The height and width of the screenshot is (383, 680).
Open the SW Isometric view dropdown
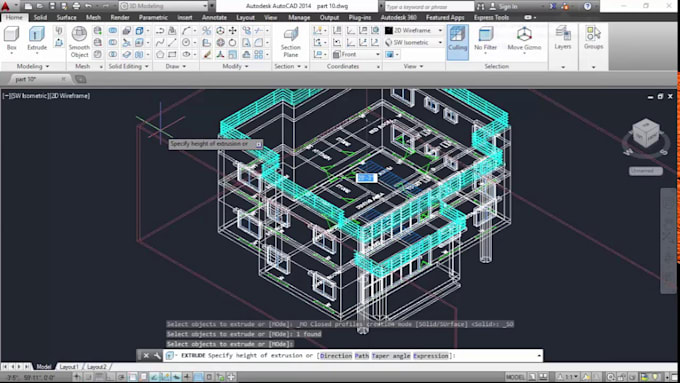coord(414,43)
